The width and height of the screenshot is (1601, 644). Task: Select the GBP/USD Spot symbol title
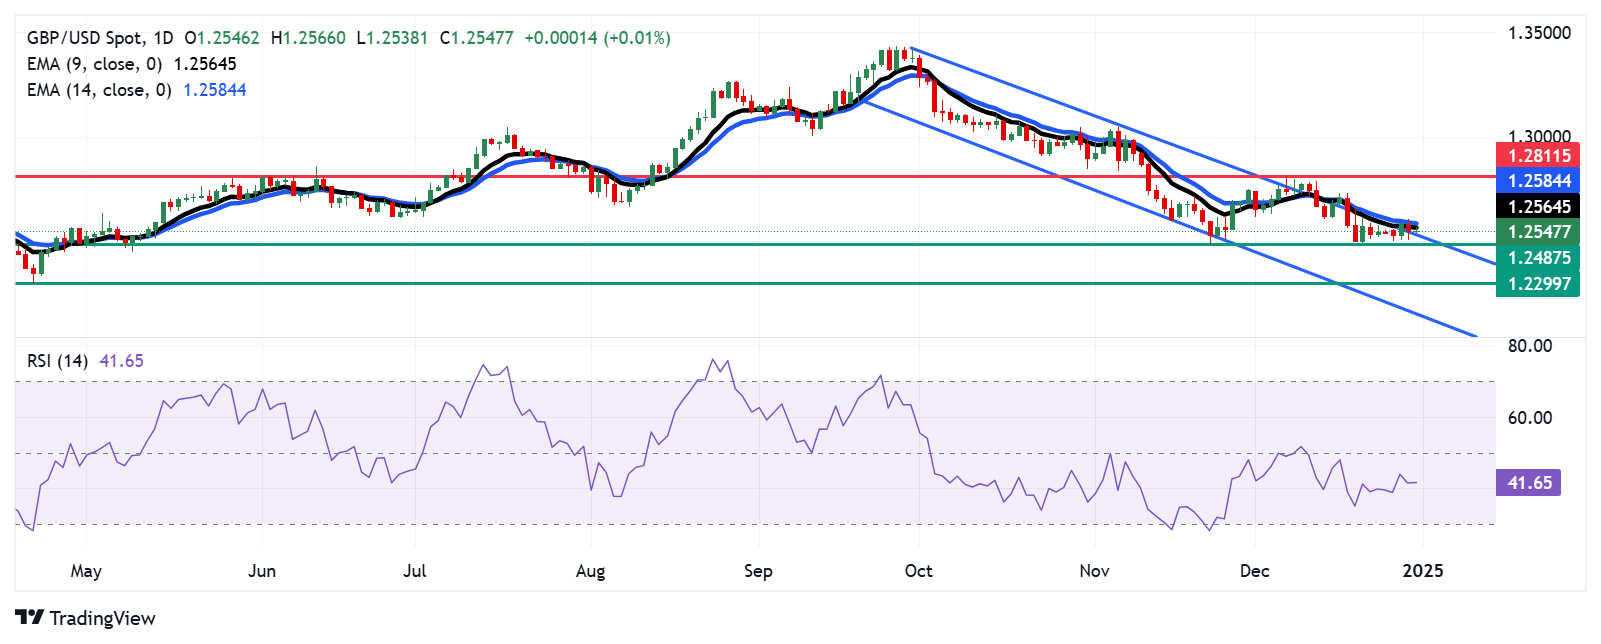84,38
